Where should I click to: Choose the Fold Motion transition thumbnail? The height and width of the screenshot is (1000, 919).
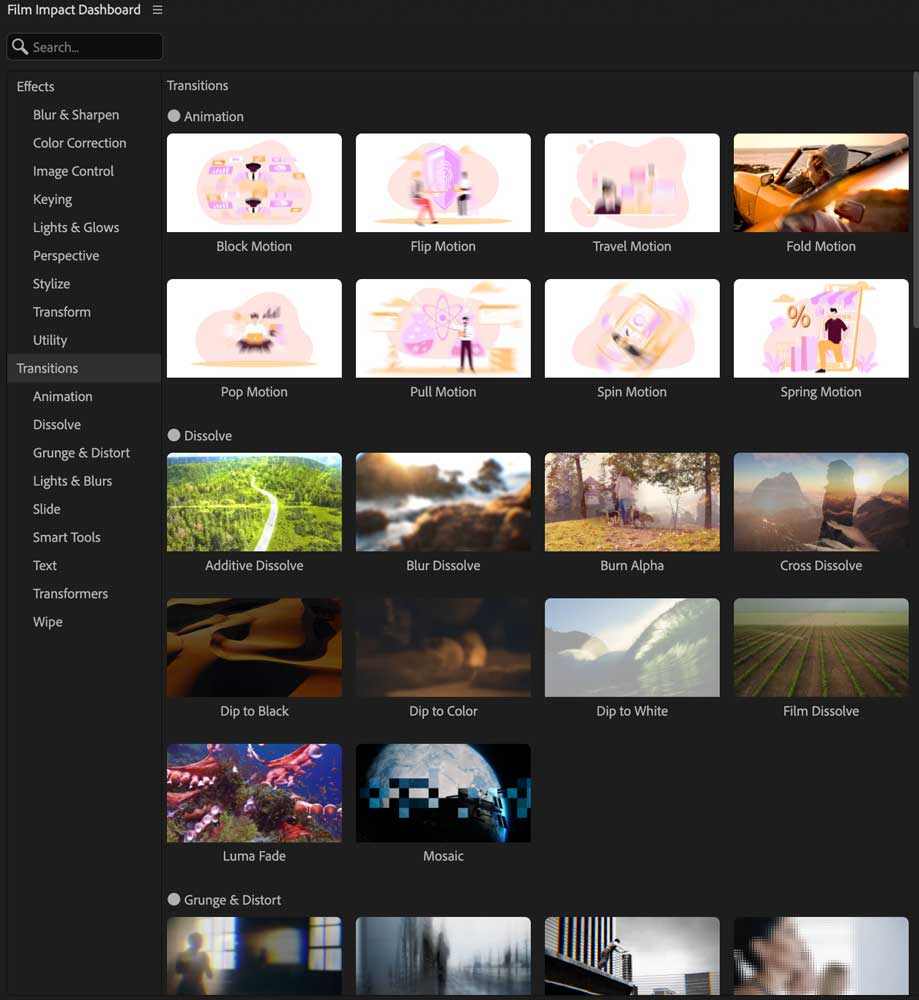(x=820, y=183)
